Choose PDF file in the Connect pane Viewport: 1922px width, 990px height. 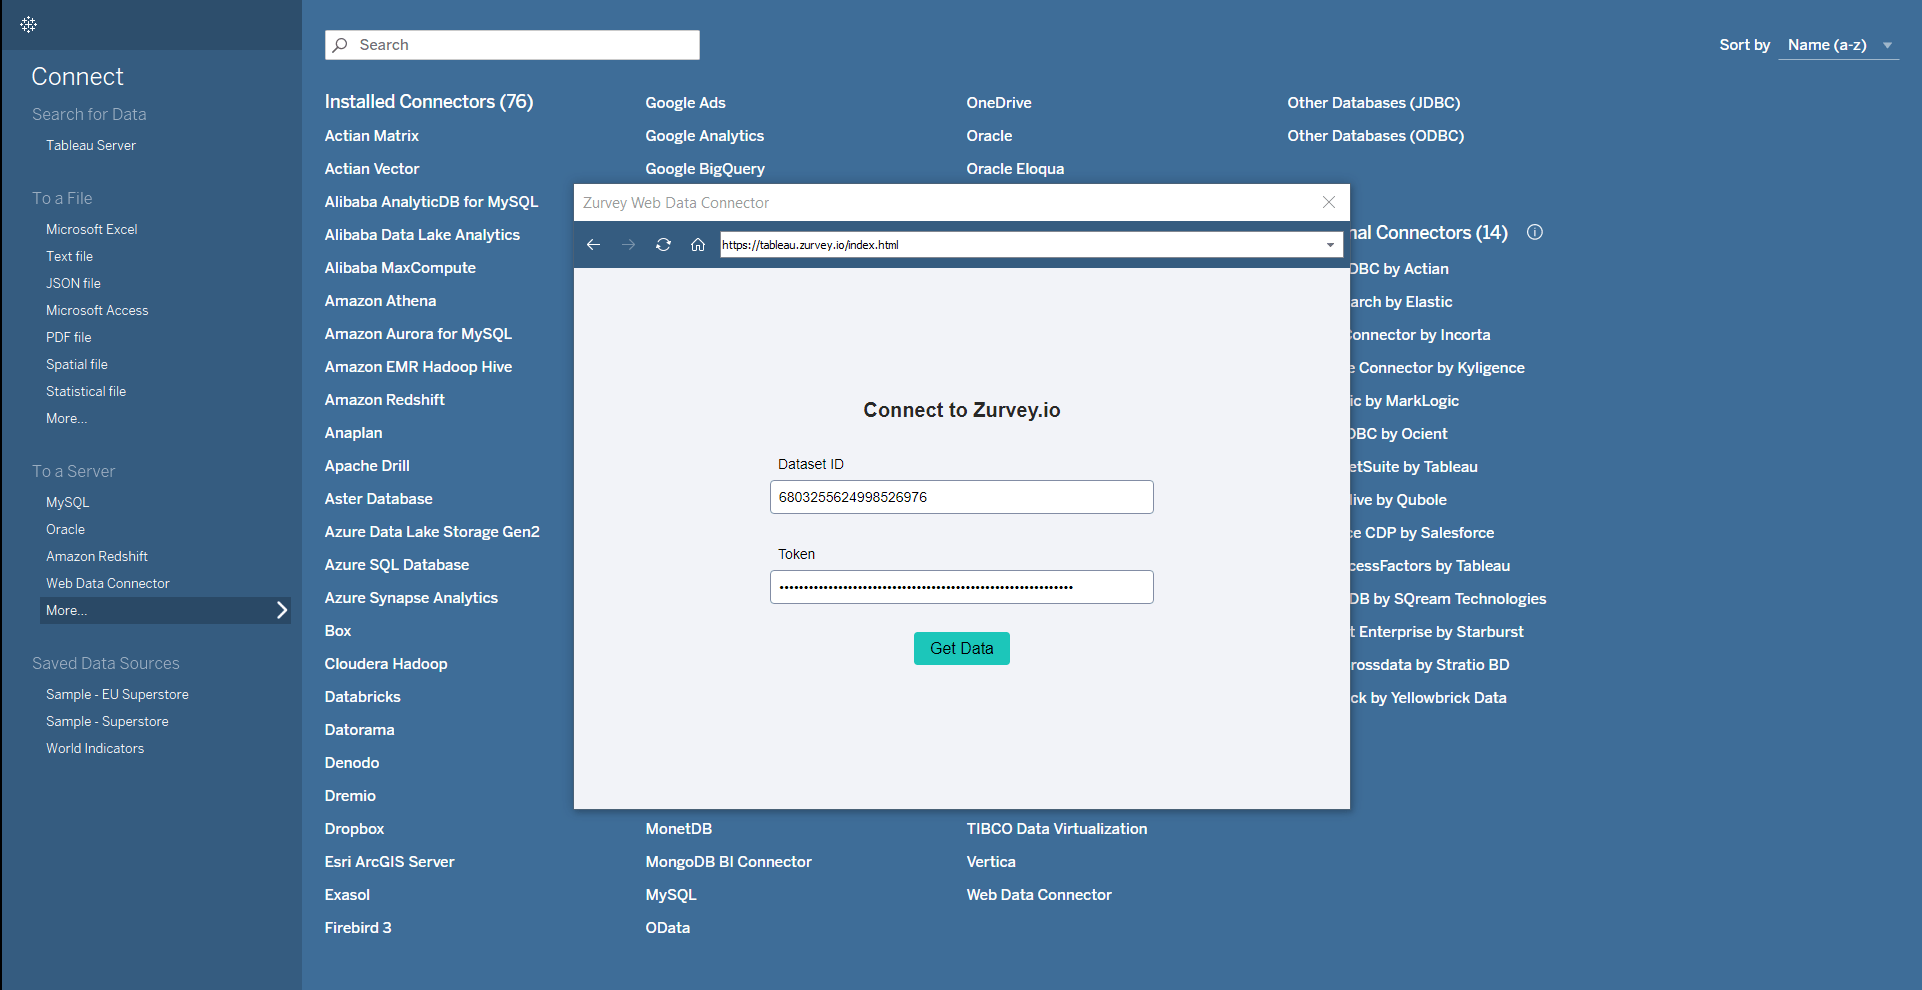(x=68, y=337)
